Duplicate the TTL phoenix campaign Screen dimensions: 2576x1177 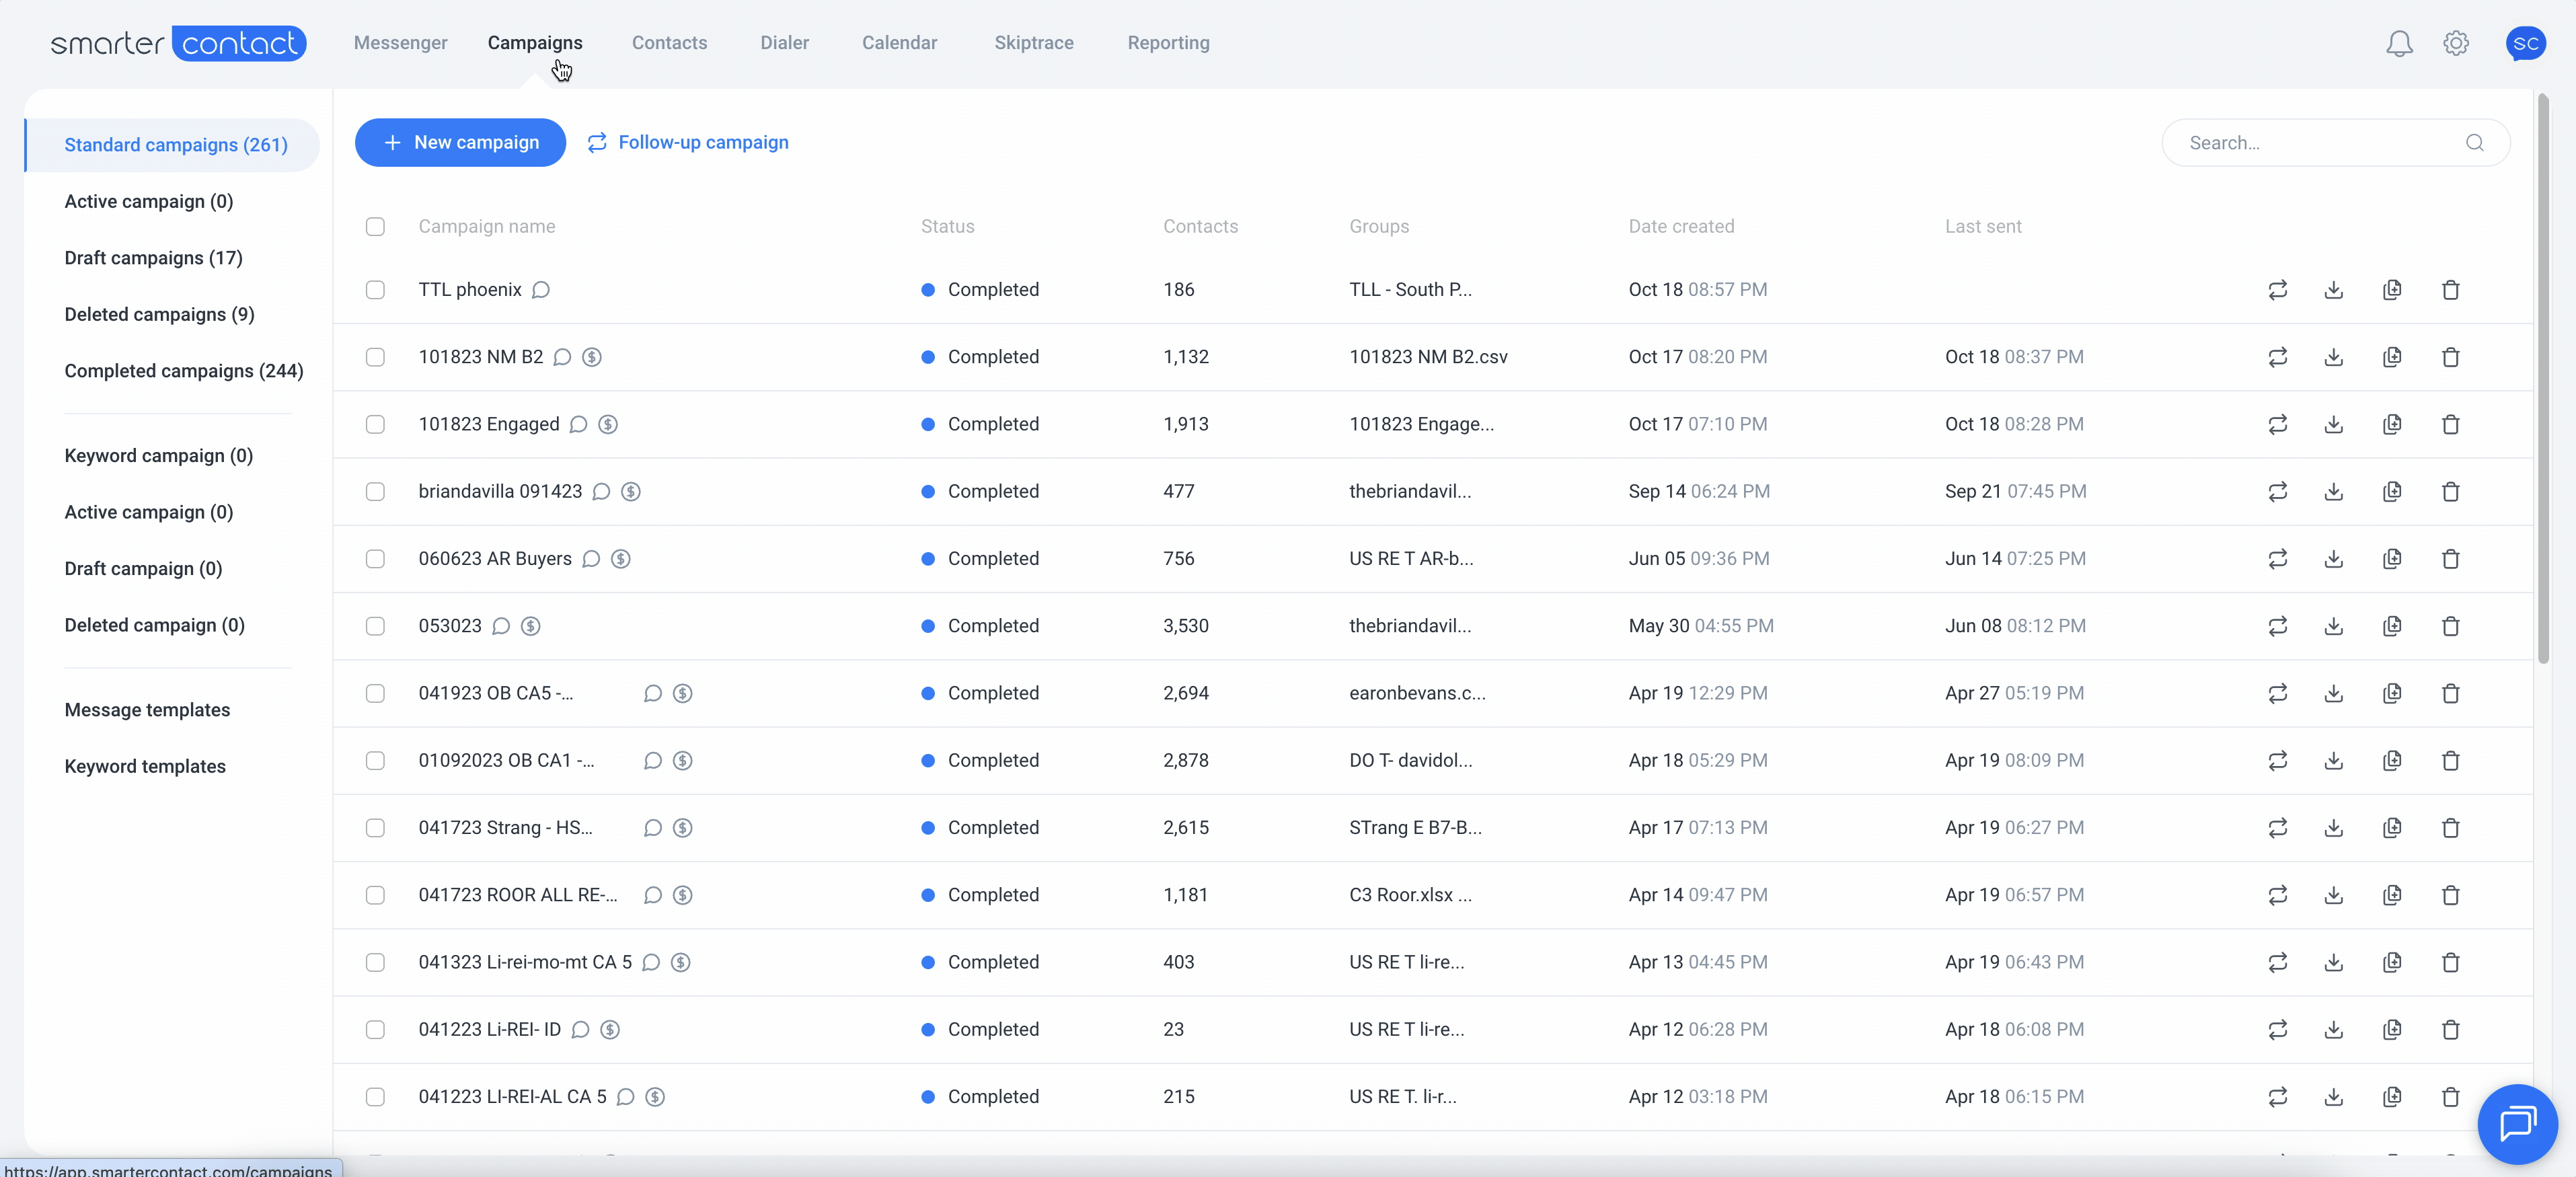pyautogui.click(x=2391, y=290)
